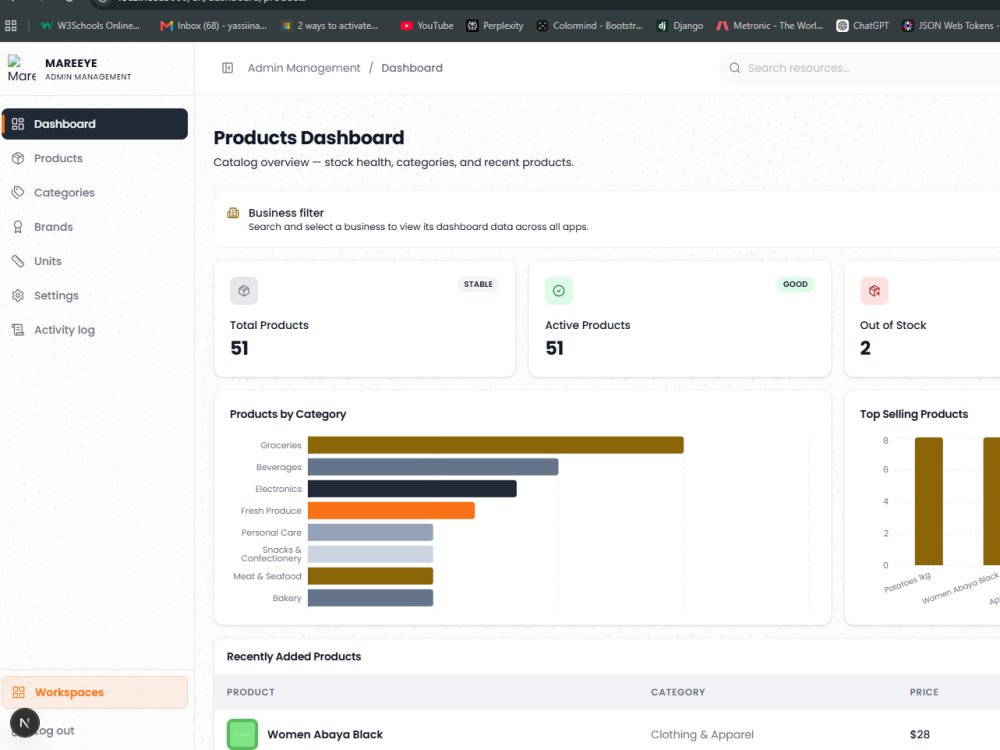Image resolution: width=1000 pixels, height=750 pixels.
Task: Open the YouTube bookmark
Action: (x=427, y=26)
